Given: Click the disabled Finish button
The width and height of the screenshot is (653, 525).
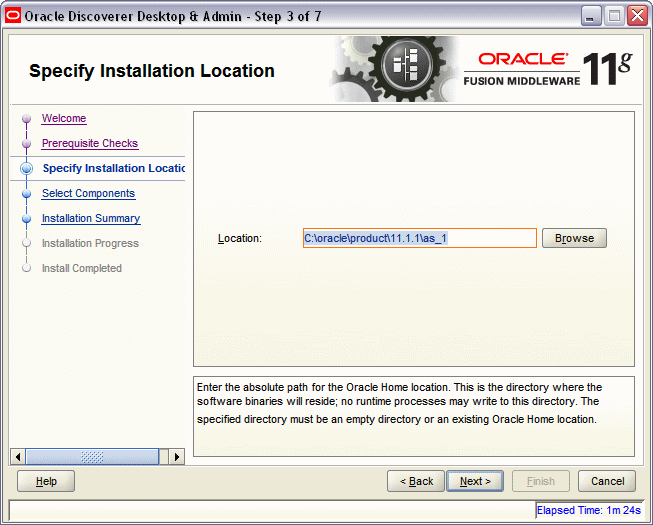Looking at the screenshot, I should (x=541, y=481).
